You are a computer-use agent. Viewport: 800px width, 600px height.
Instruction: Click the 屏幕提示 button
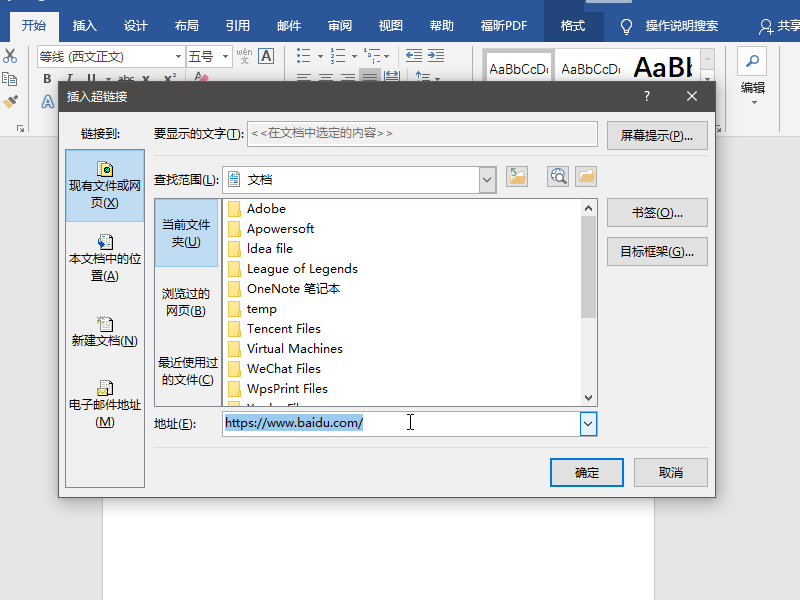(657, 136)
